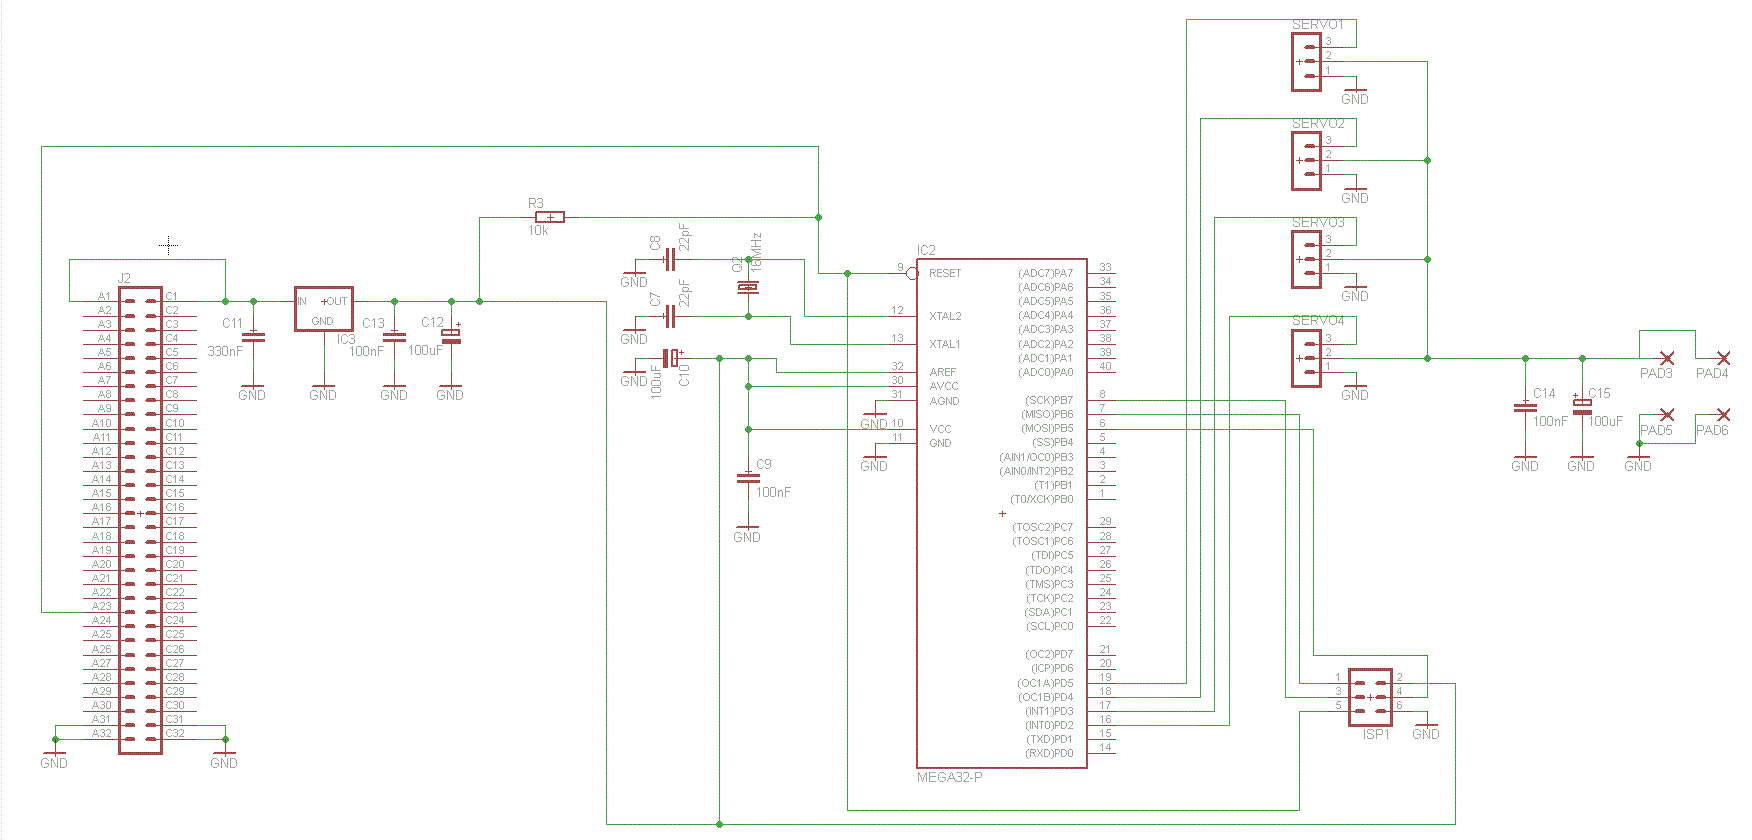
Task: Click the (SDA)PC1 pin label
Action: pyautogui.click(x=1049, y=612)
